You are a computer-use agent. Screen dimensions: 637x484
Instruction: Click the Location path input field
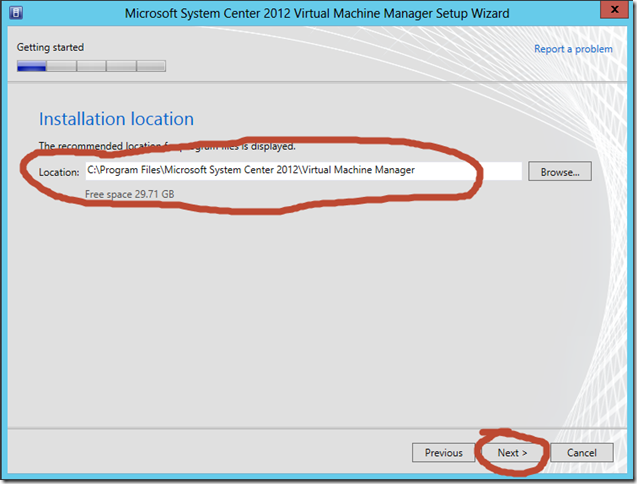pos(303,171)
